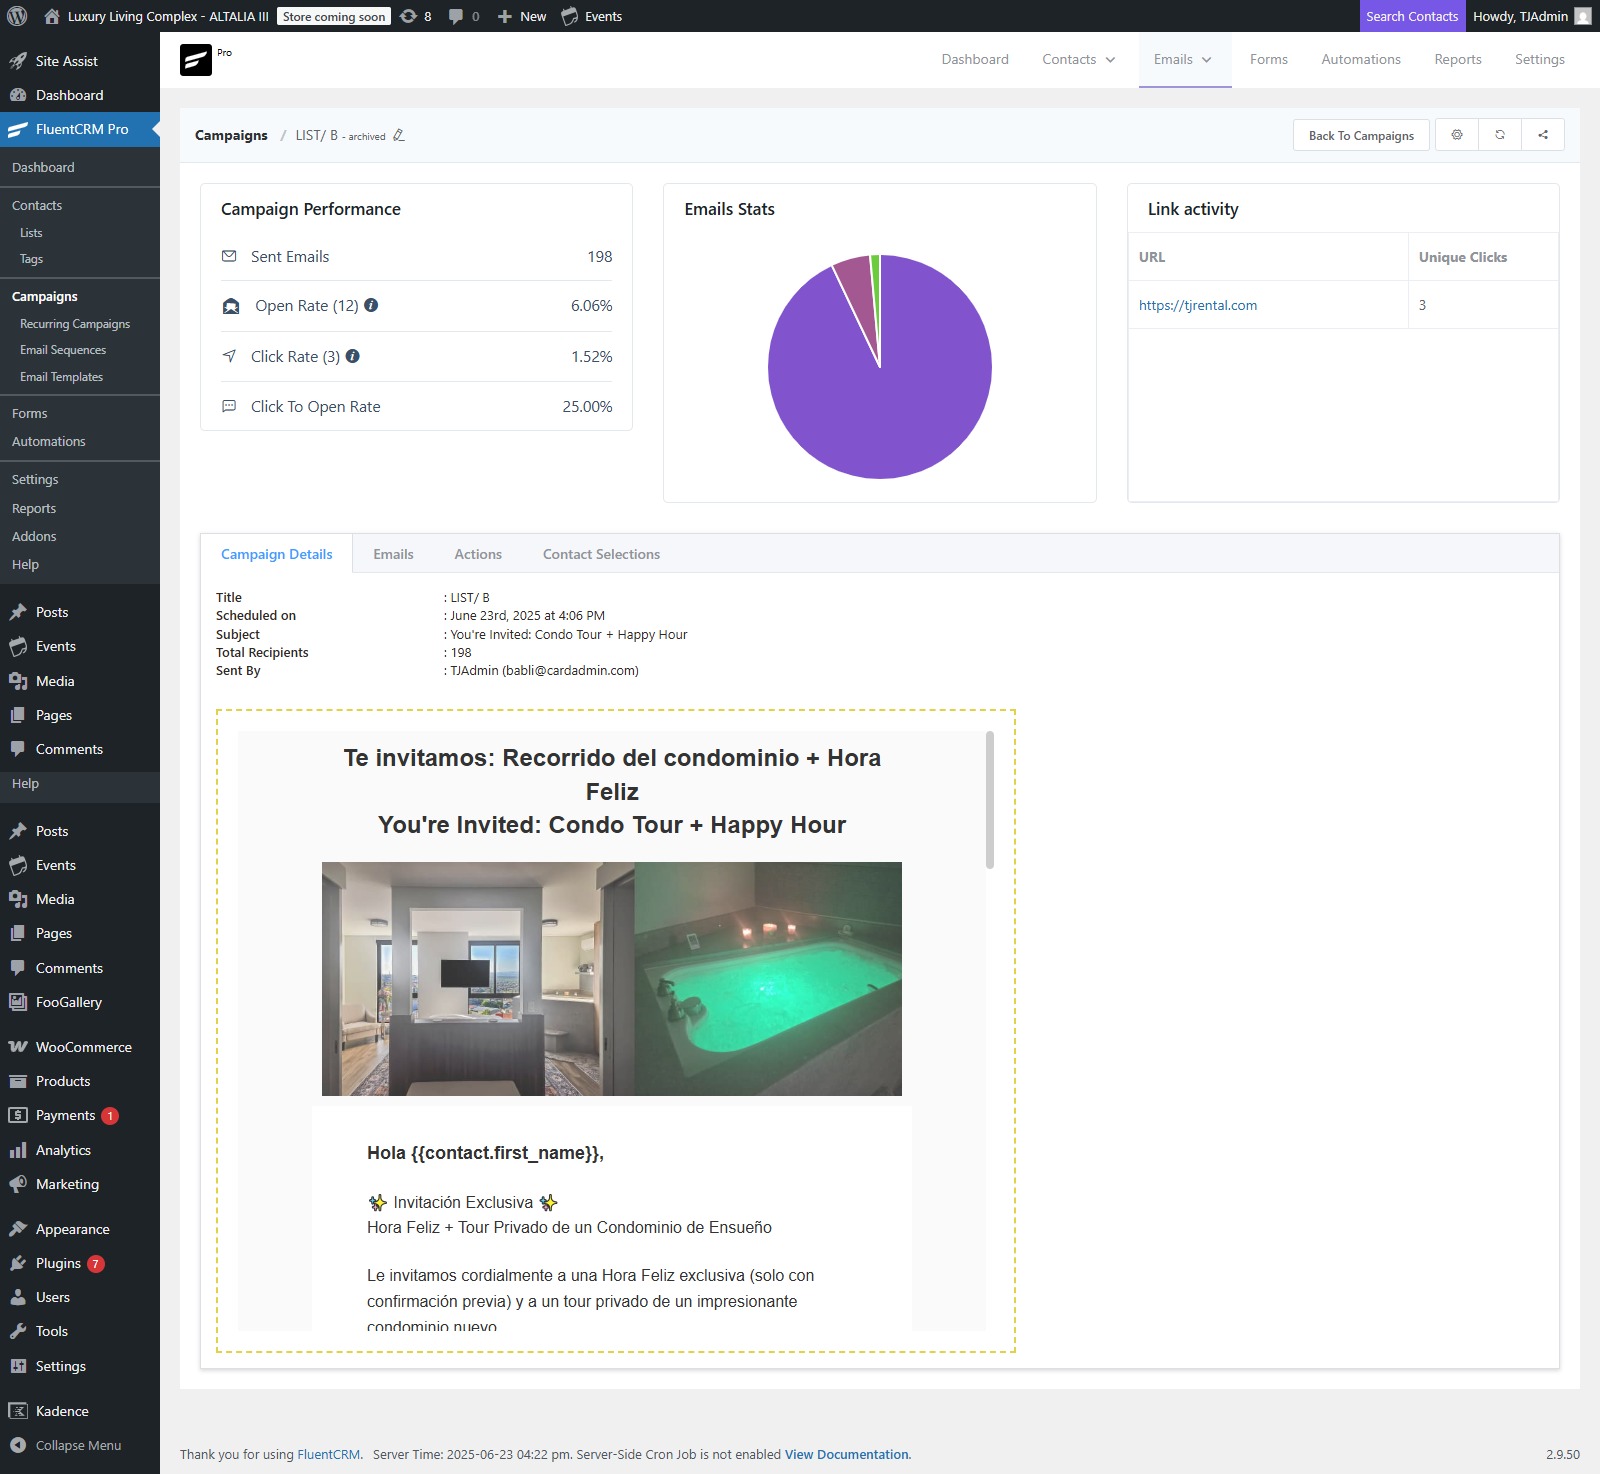Open the Contact Selections tab

coord(601,554)
